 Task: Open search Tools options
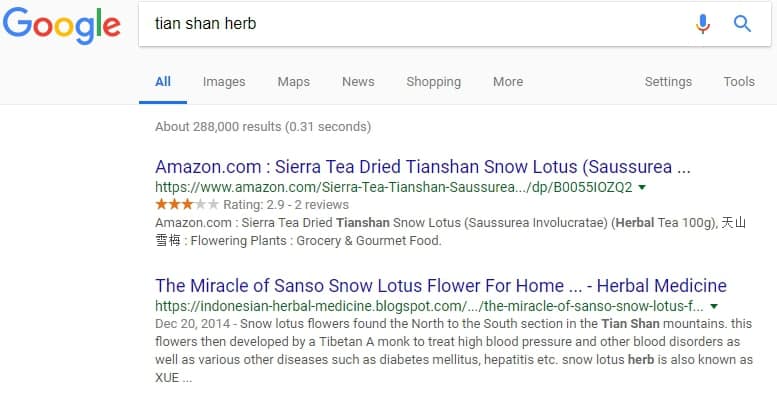(x=739, y=82)
